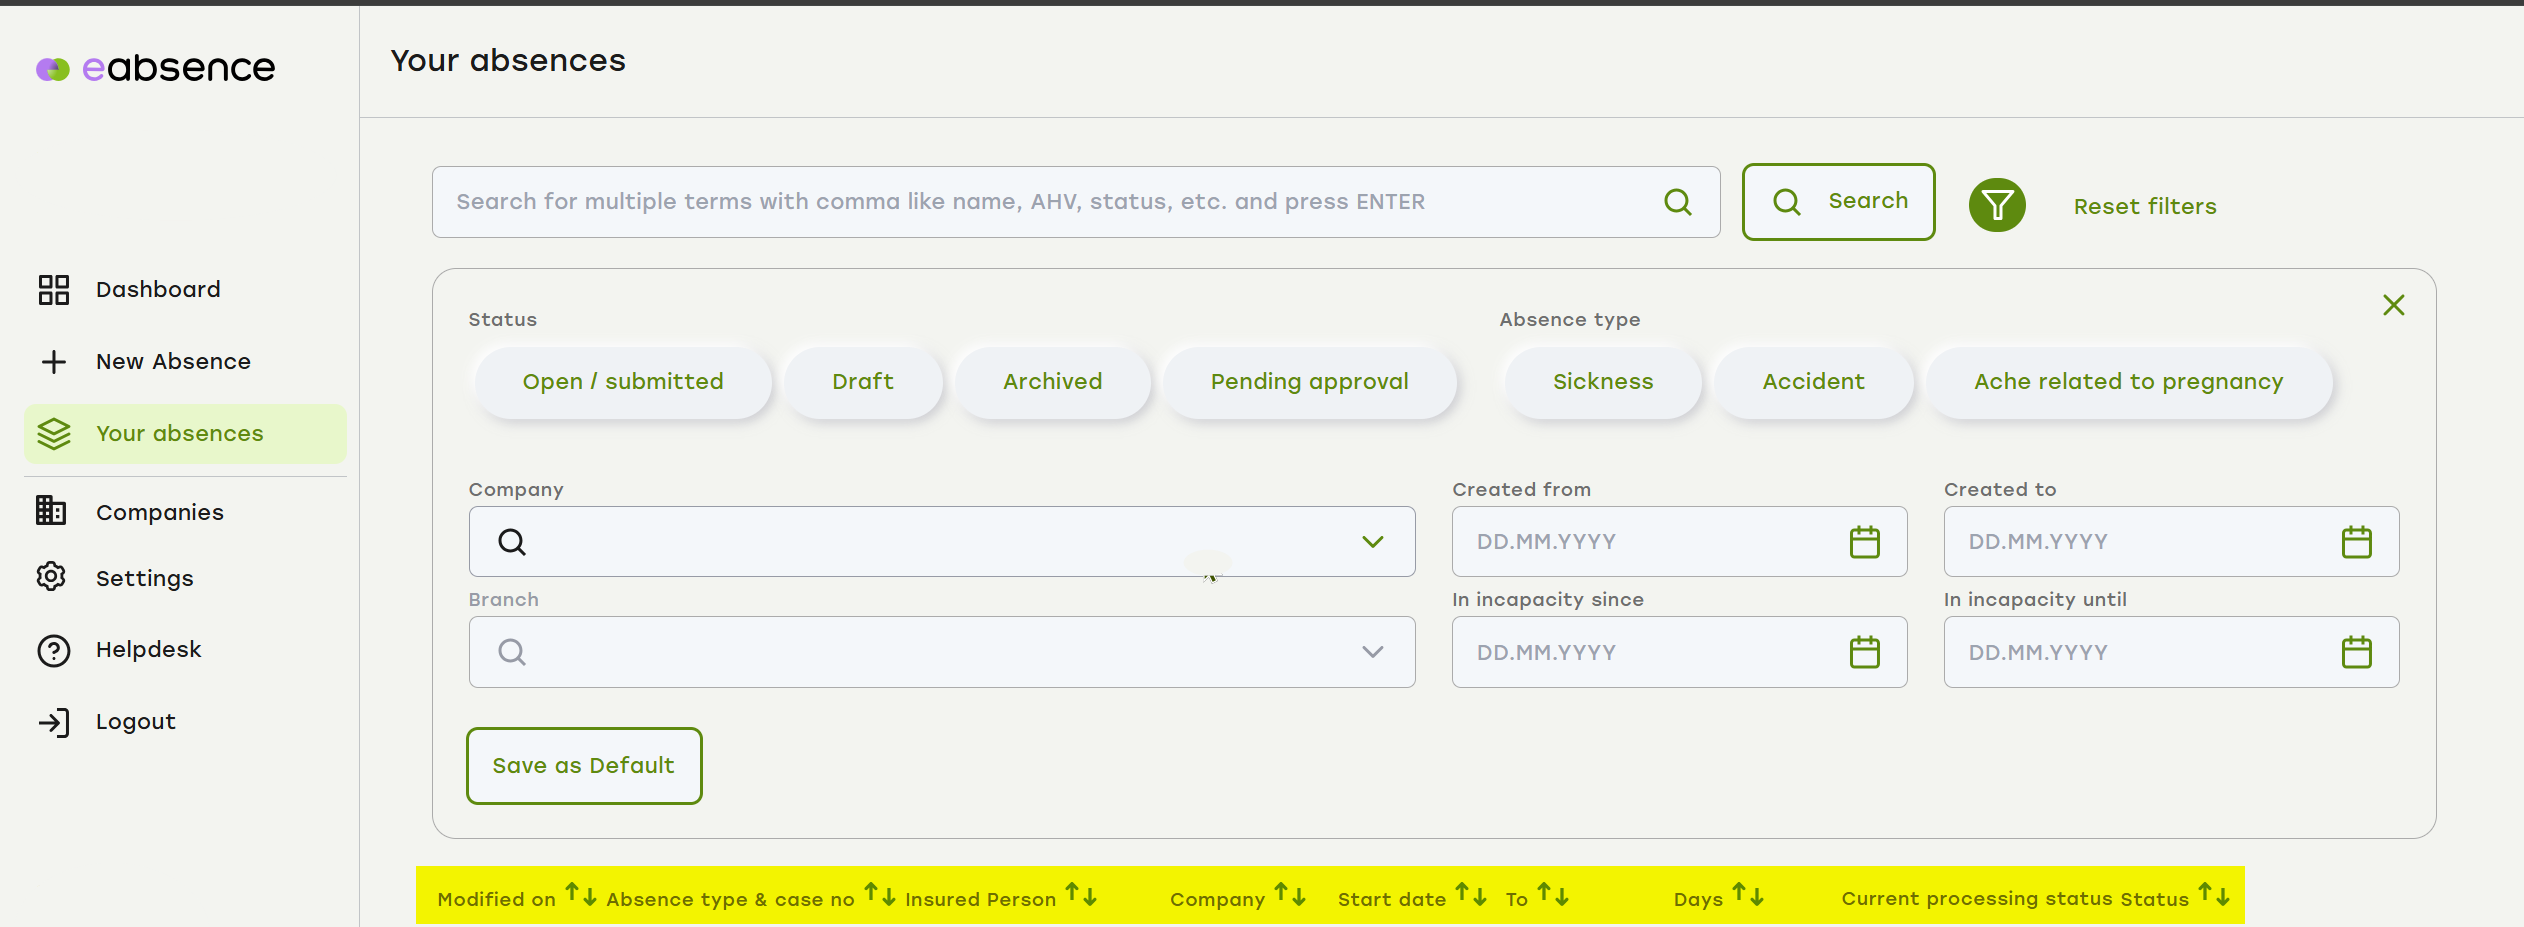Toggle Pending approval status filter
Image resolution: width=2524 pixels, height=927 pixels.
(1310, 382)
